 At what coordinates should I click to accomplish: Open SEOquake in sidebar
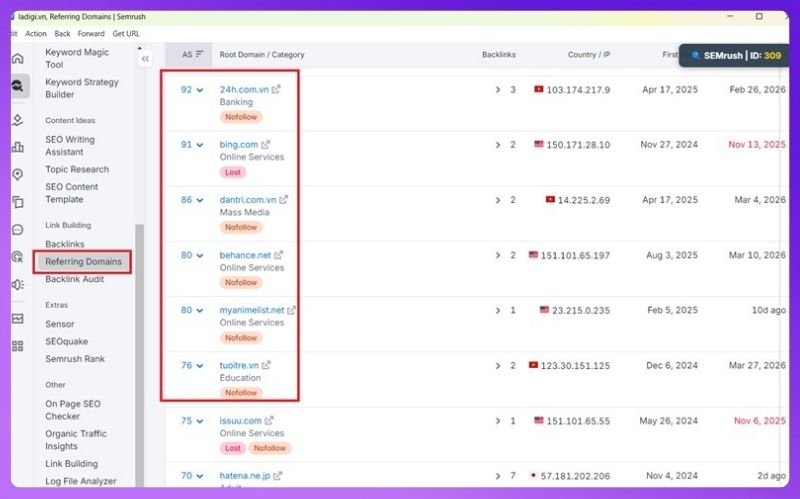pyautogui.click(x=66, y=341)
